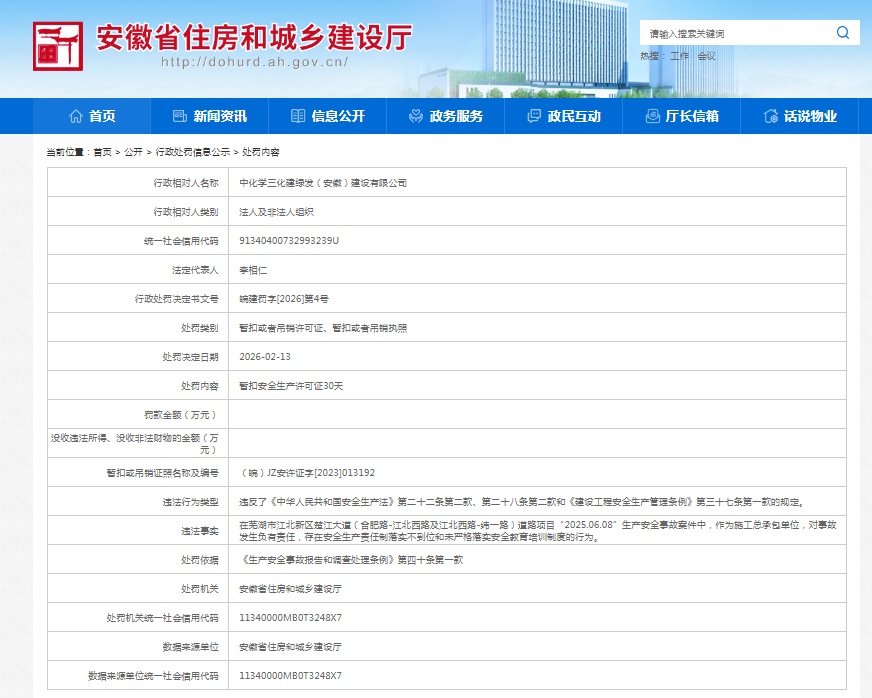Click the search magnifier icon

click(842, 33)
